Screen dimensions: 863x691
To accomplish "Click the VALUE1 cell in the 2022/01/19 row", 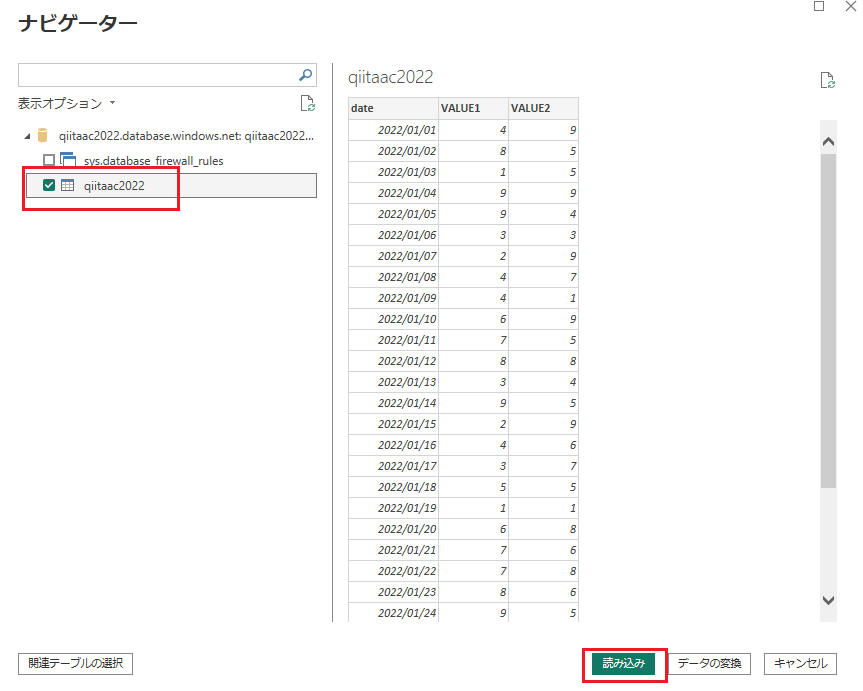I will 473,508.
